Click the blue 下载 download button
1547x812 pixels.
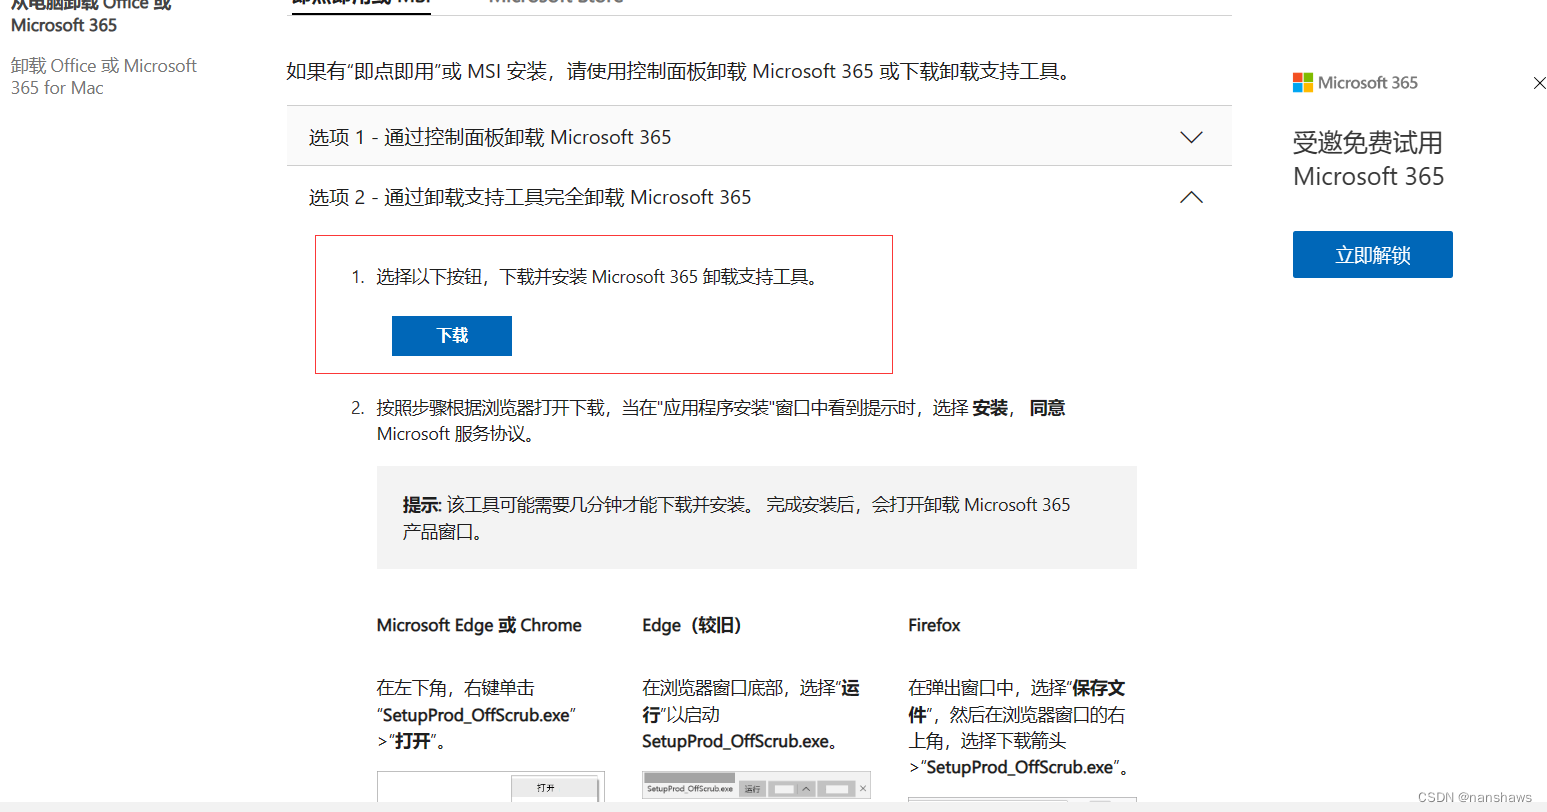(x=452, y=336)
